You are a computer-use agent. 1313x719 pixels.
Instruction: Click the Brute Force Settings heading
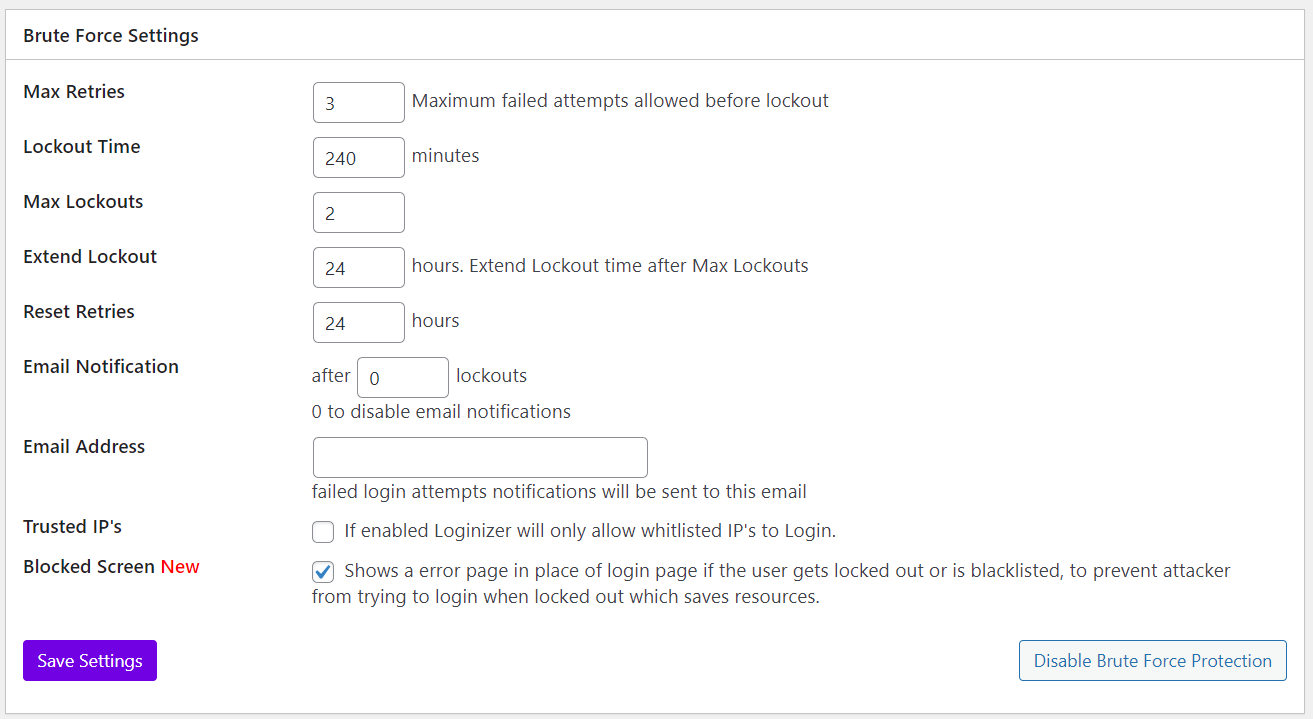(x=111, y=36)
